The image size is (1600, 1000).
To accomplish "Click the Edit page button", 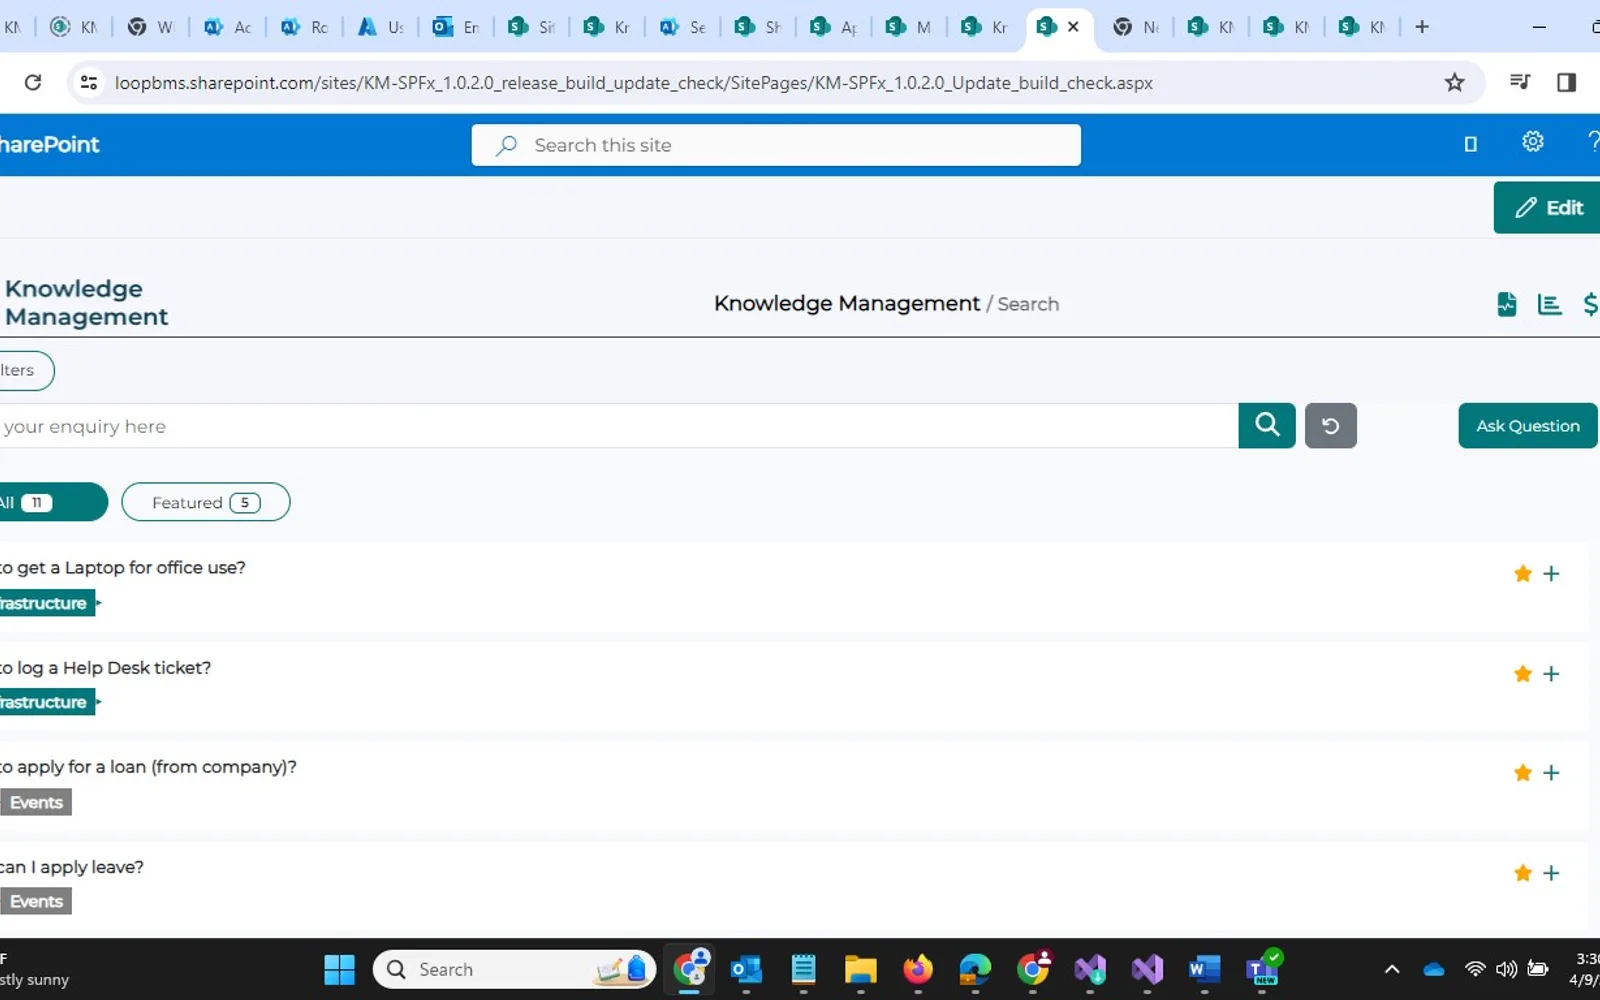I will pyautogui.click(x=1547, y=207).
